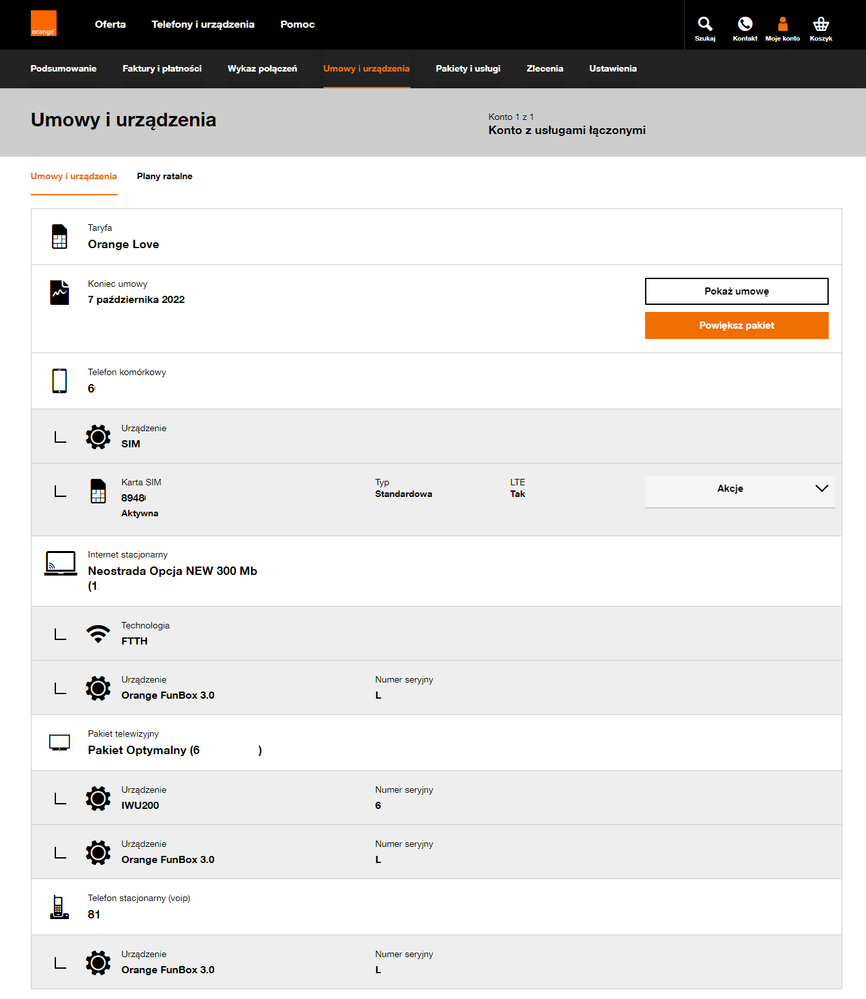Open the Pakiety i usługi tab
The width and height of the screenshot is (866, 999).
coord(468,69)
